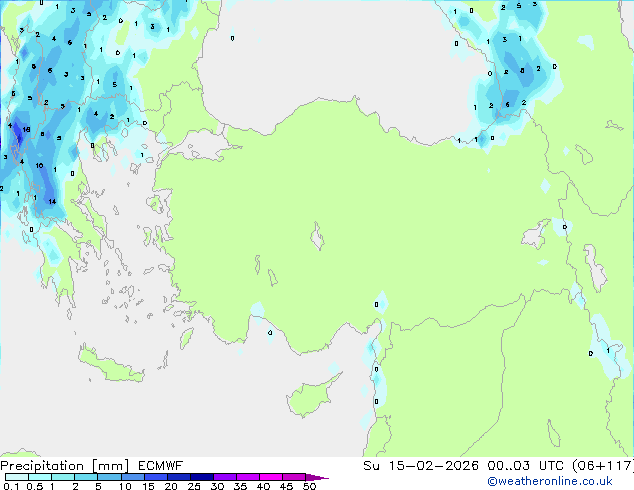This screenshot has width=634, height=490.
Task: Click the island of Cyprus on map
Action: coord(309,398)
